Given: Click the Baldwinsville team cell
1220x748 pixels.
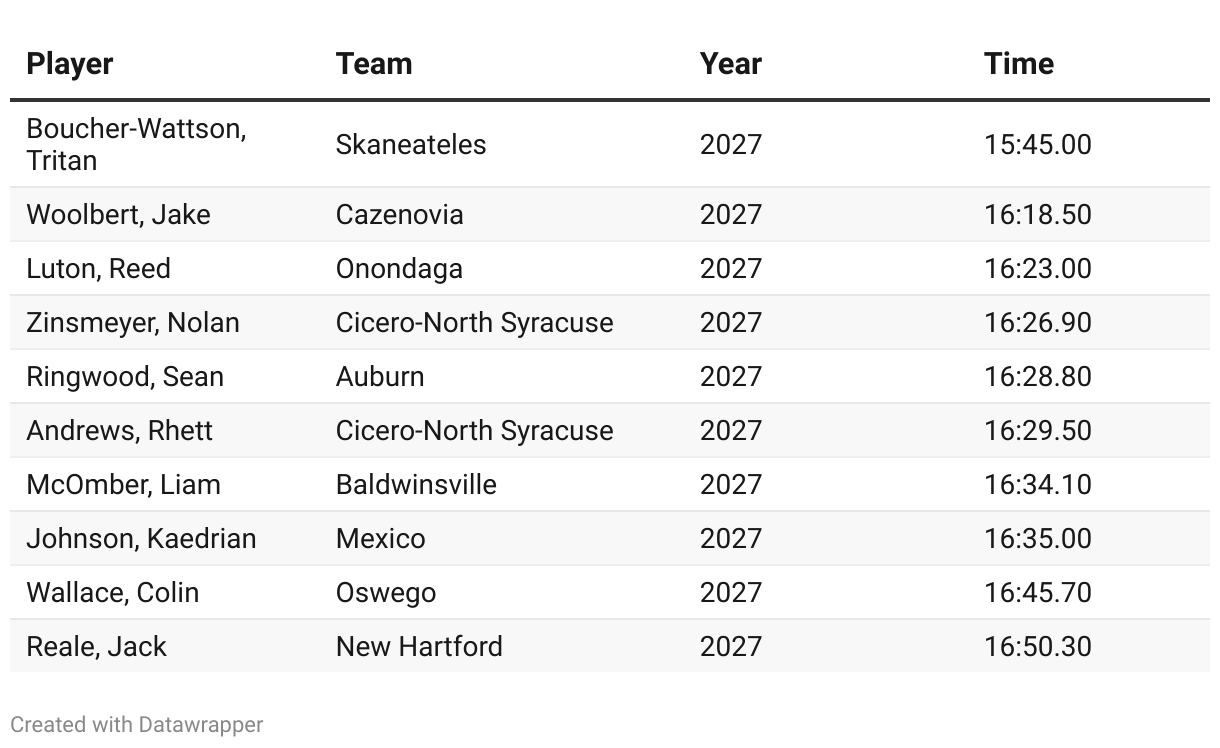Looking at the screenshot, I should click(416, 485).
